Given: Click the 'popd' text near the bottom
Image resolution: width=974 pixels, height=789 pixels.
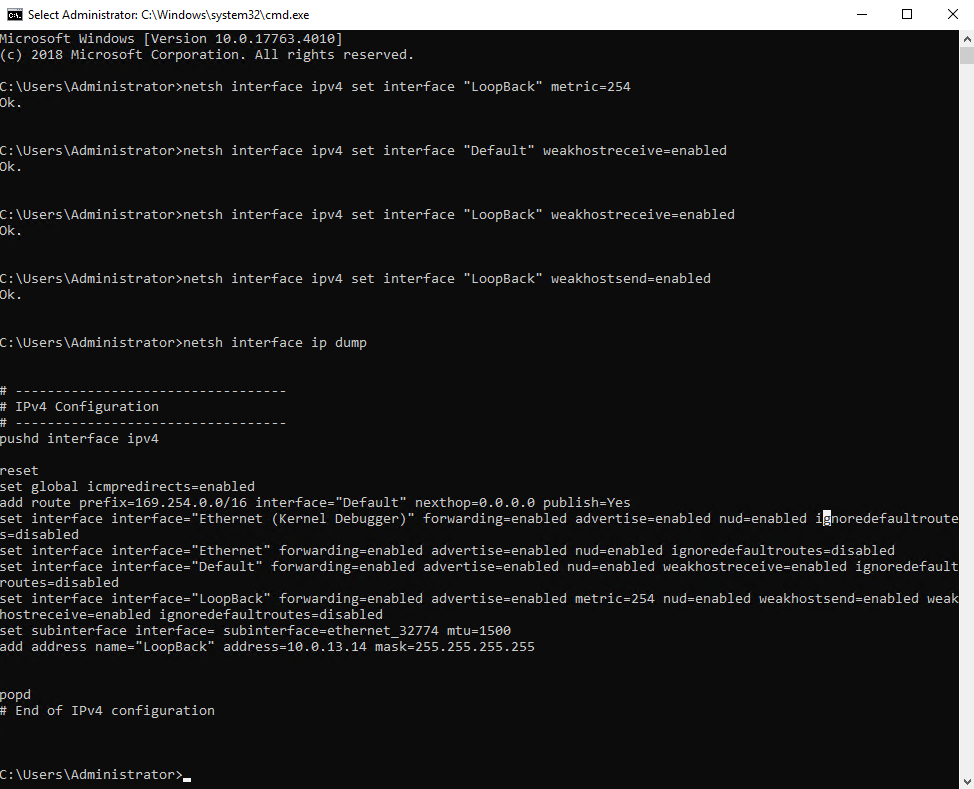Looking at the screenshot, I should (x=15, y=694).
